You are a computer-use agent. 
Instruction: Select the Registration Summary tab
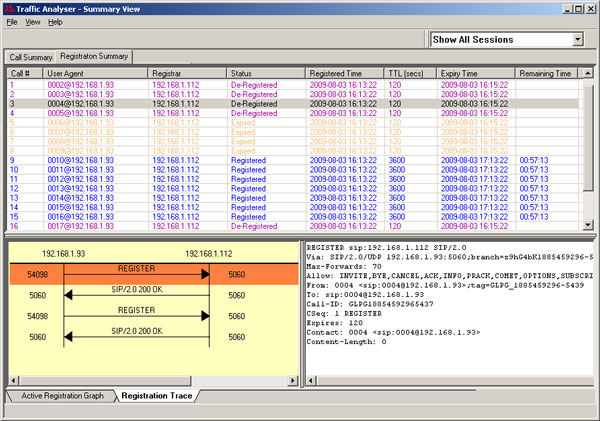tap(94, 56)
